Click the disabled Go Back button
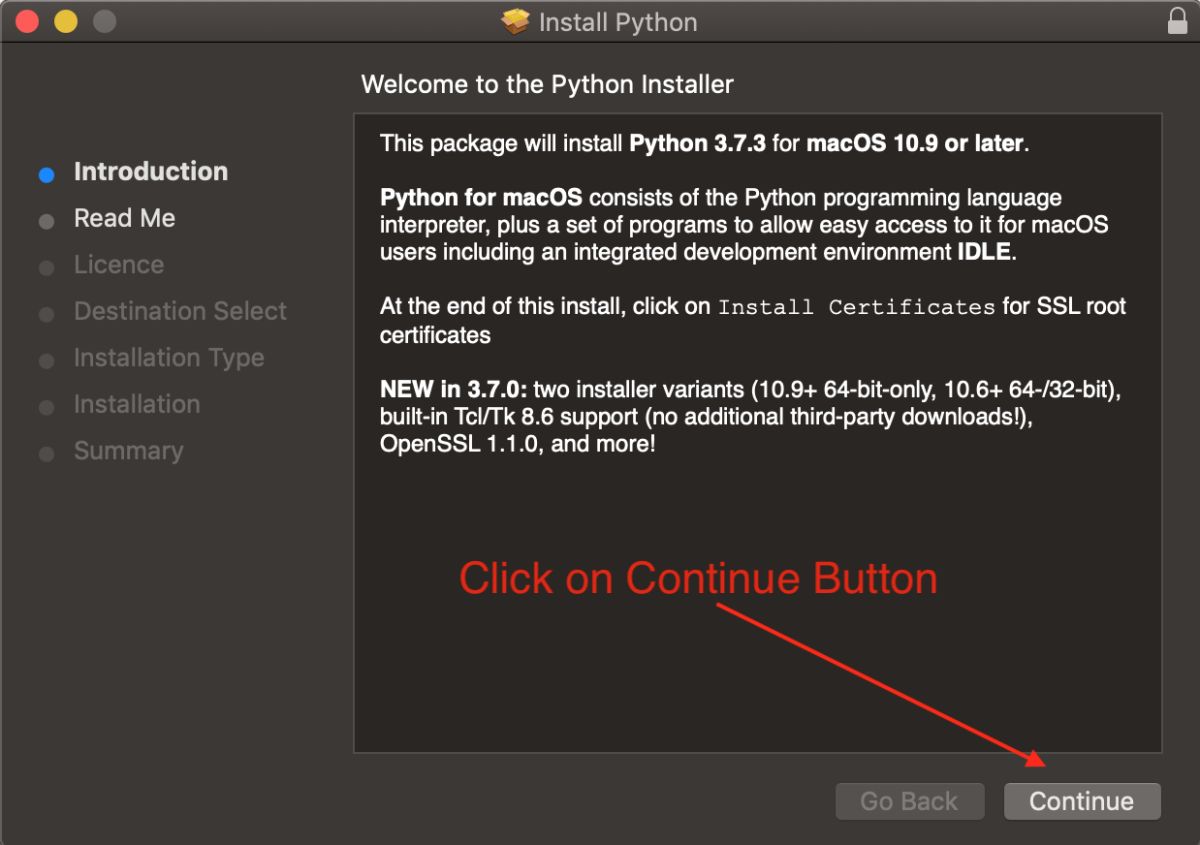 pyautogui.click(x=909, y=801)
